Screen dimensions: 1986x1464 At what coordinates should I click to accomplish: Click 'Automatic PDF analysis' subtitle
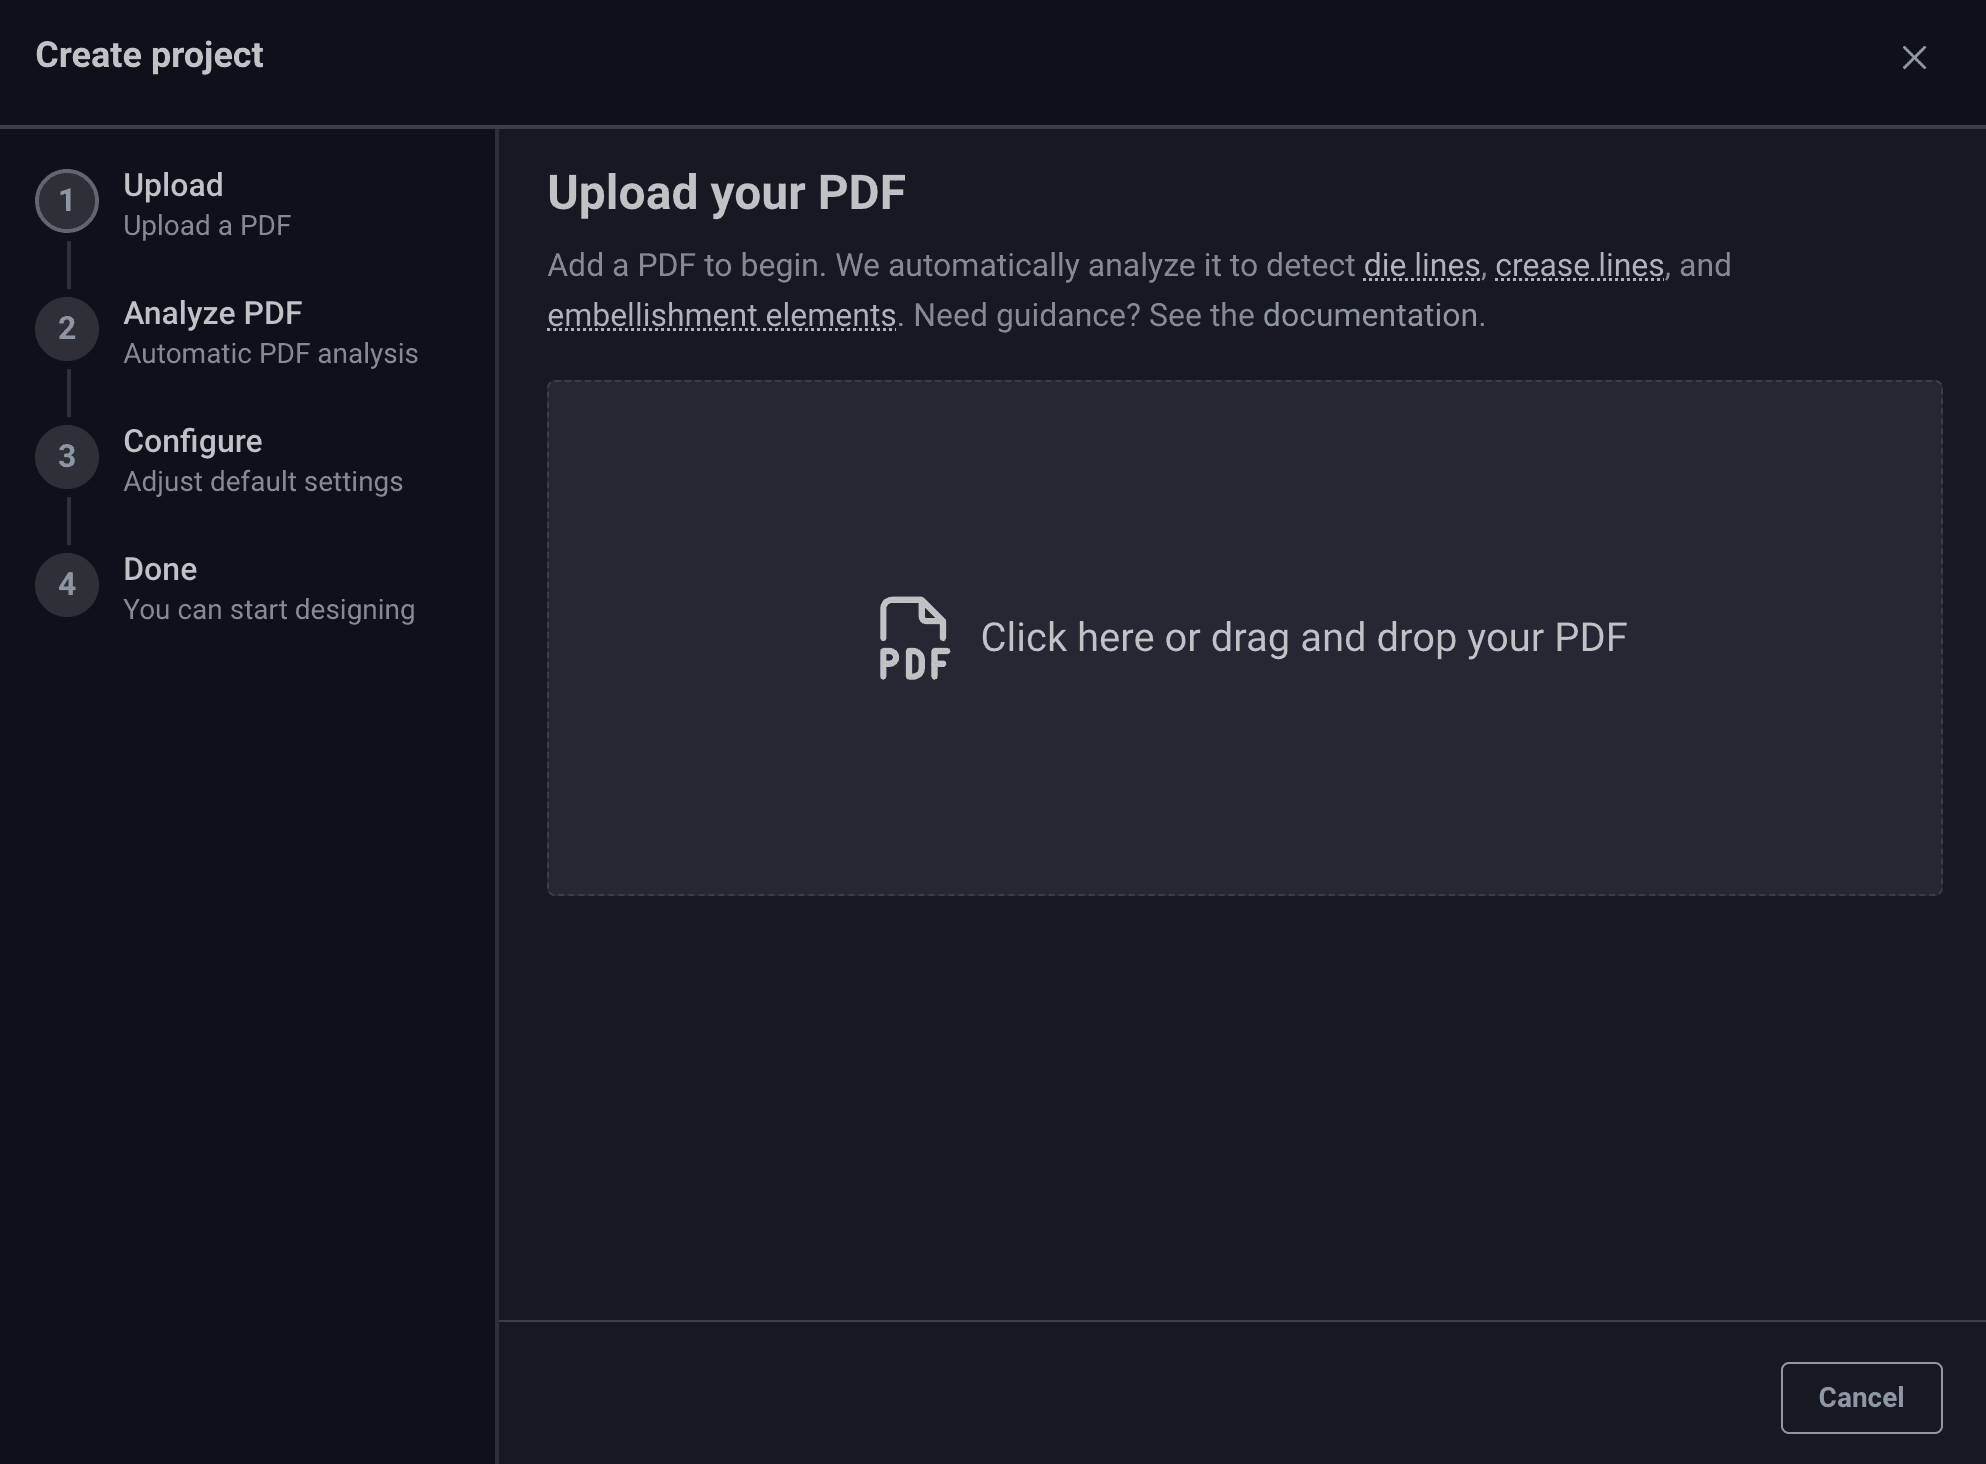pyautogui.click(x=270, y=354)
